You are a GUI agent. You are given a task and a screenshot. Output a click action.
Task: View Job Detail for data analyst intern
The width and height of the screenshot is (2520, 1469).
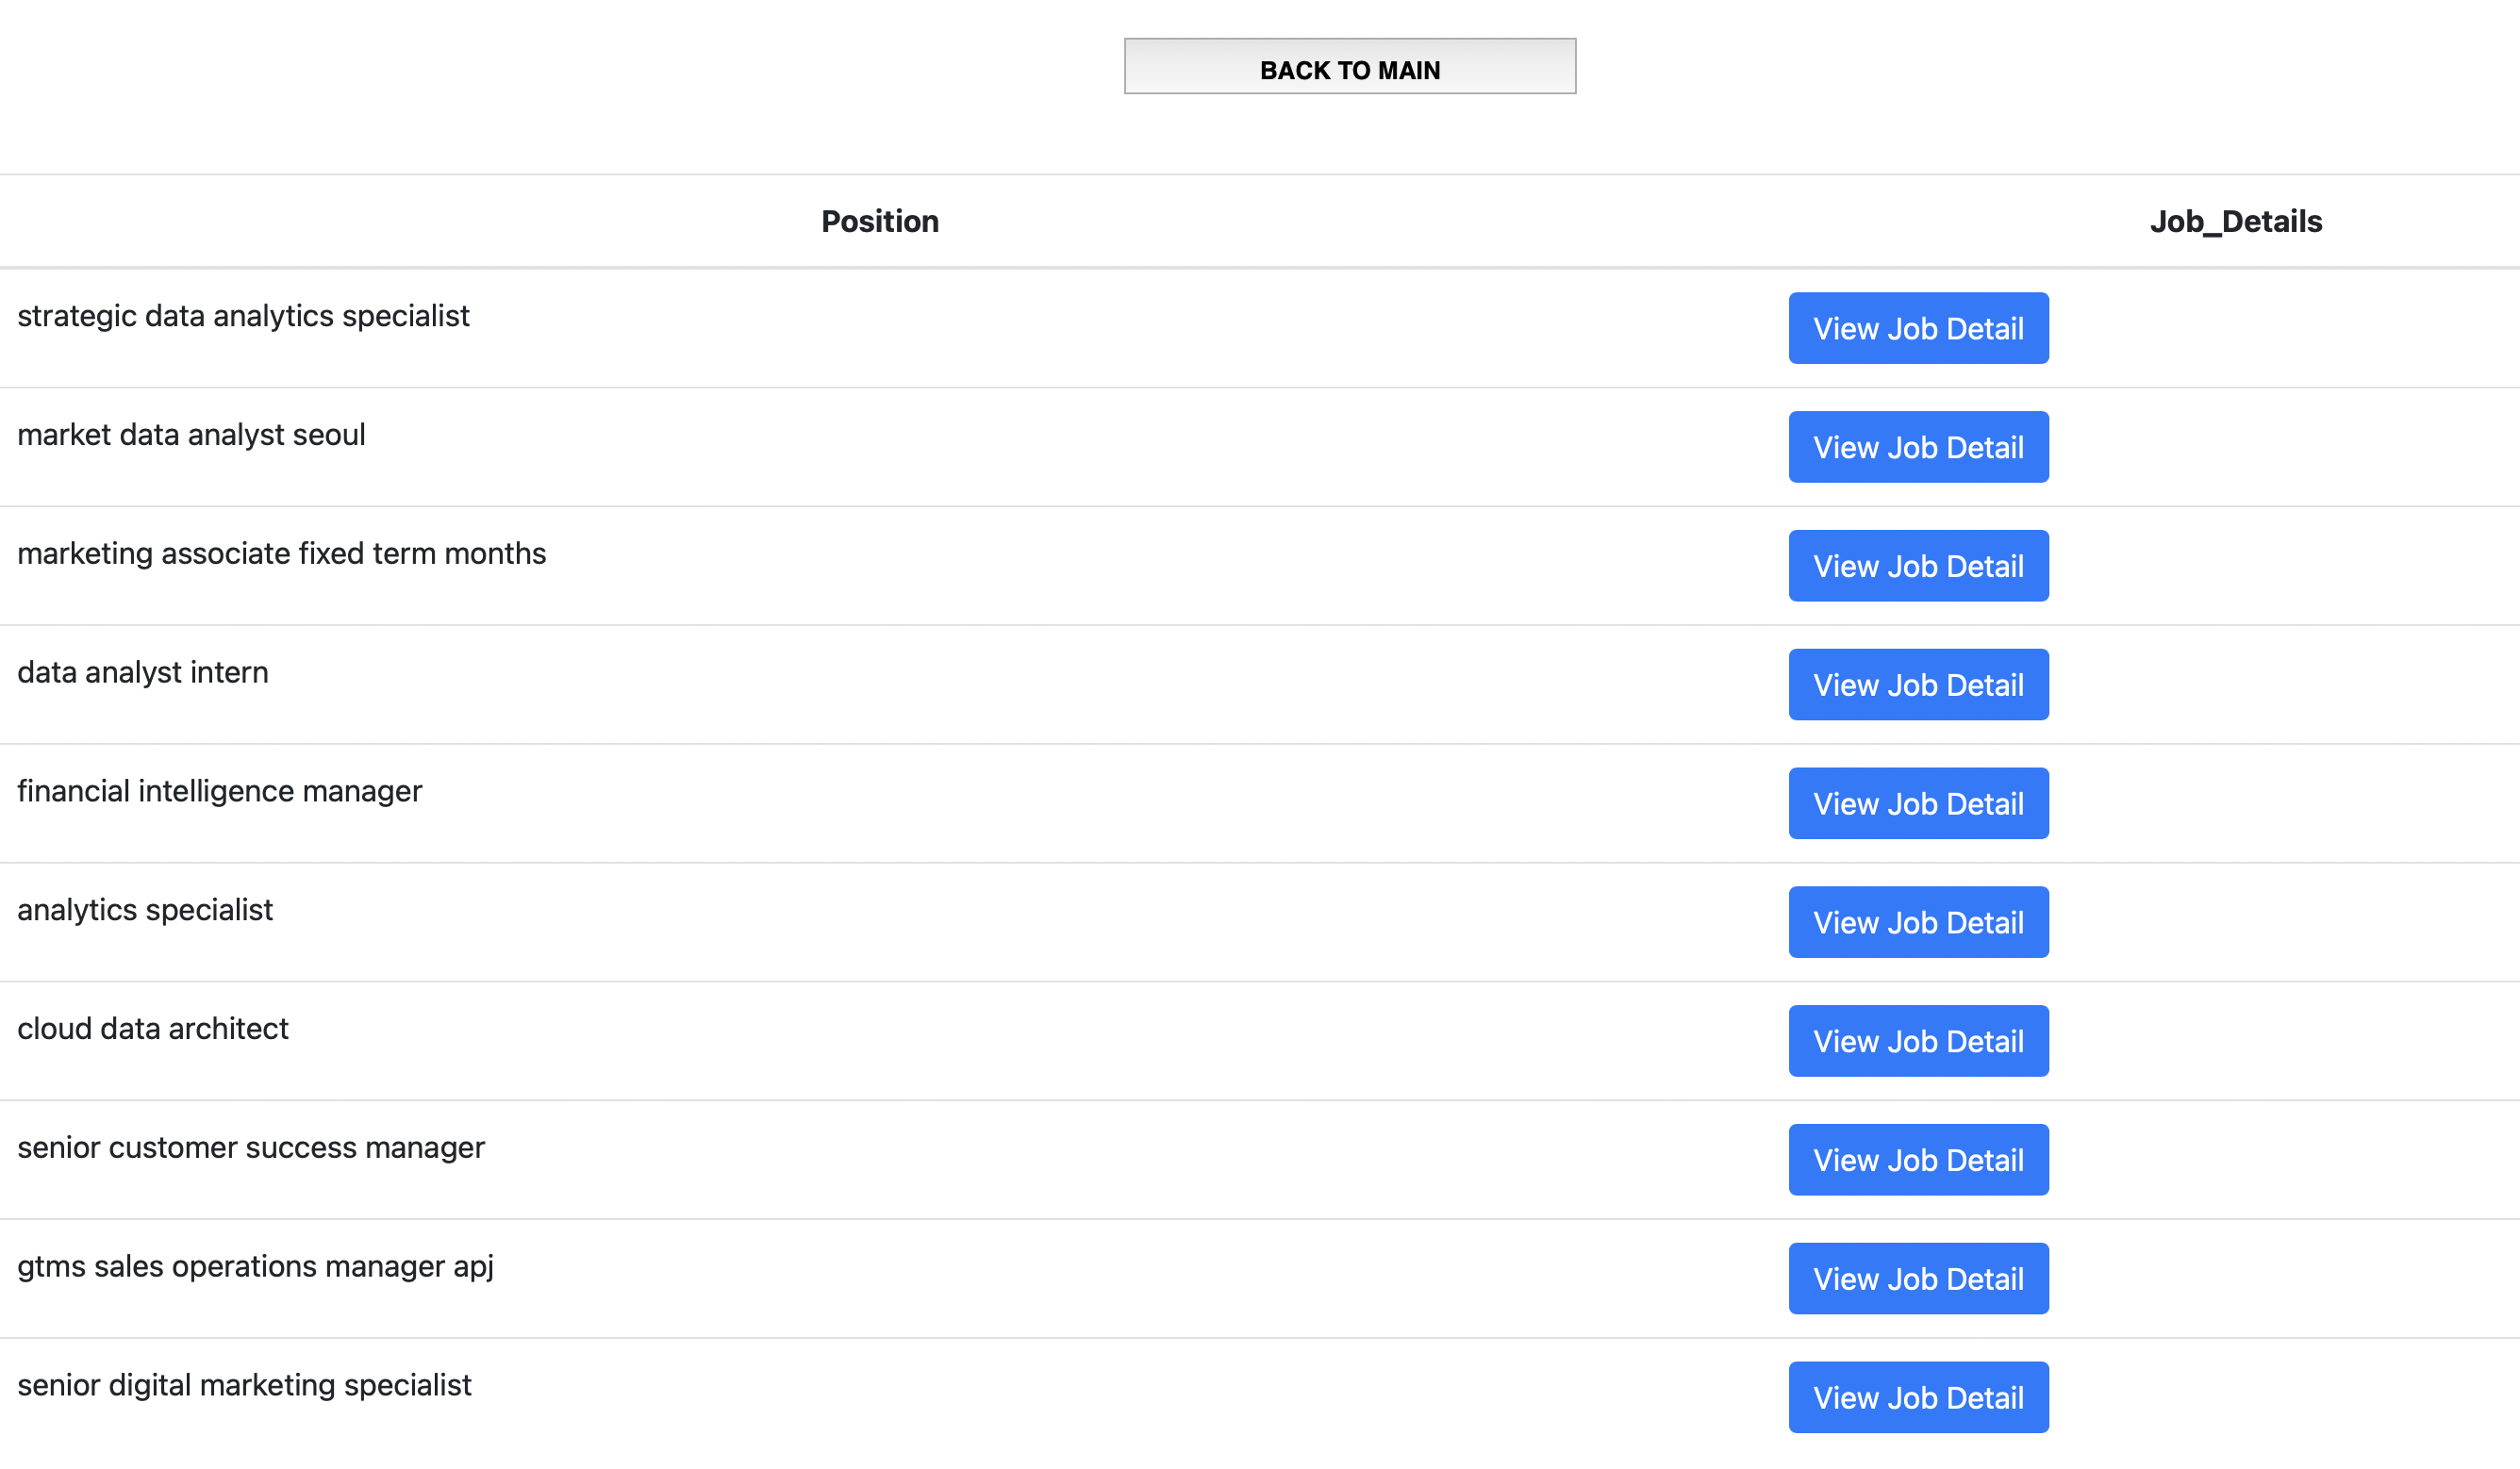1917,684
